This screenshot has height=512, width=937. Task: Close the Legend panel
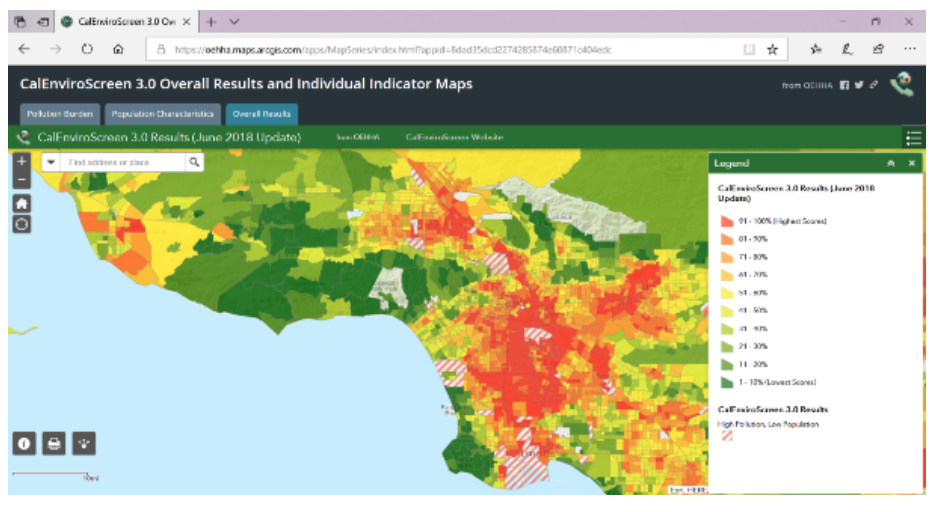point(911,163)
